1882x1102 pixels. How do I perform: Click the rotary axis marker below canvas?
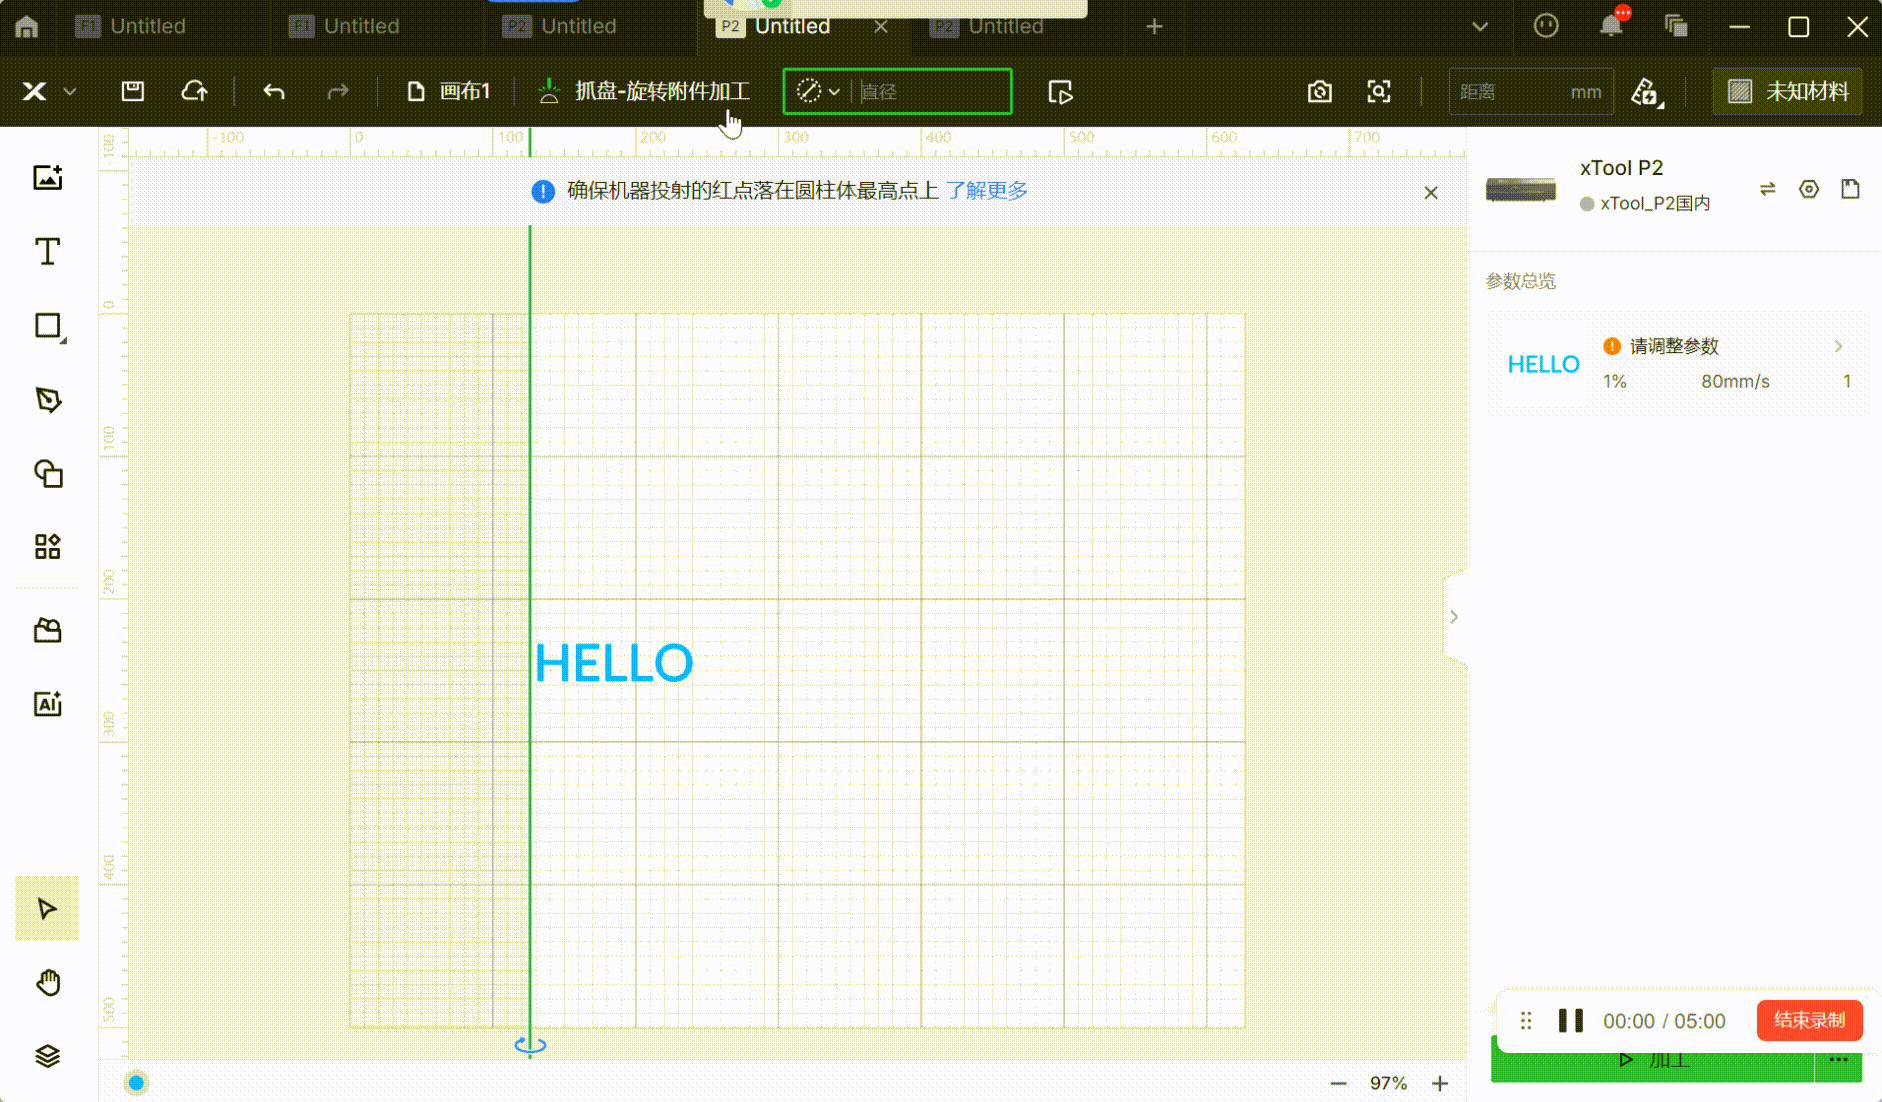[530, 1045]
